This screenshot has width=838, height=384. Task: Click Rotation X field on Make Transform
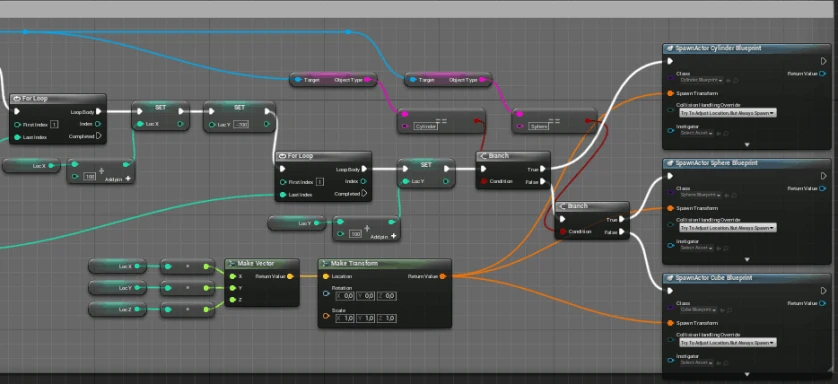[x=345, y=296]
